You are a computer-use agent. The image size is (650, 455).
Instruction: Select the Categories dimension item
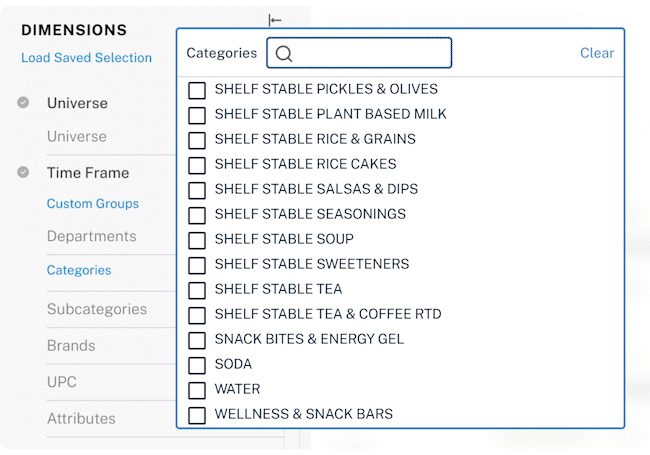point(79,270)
